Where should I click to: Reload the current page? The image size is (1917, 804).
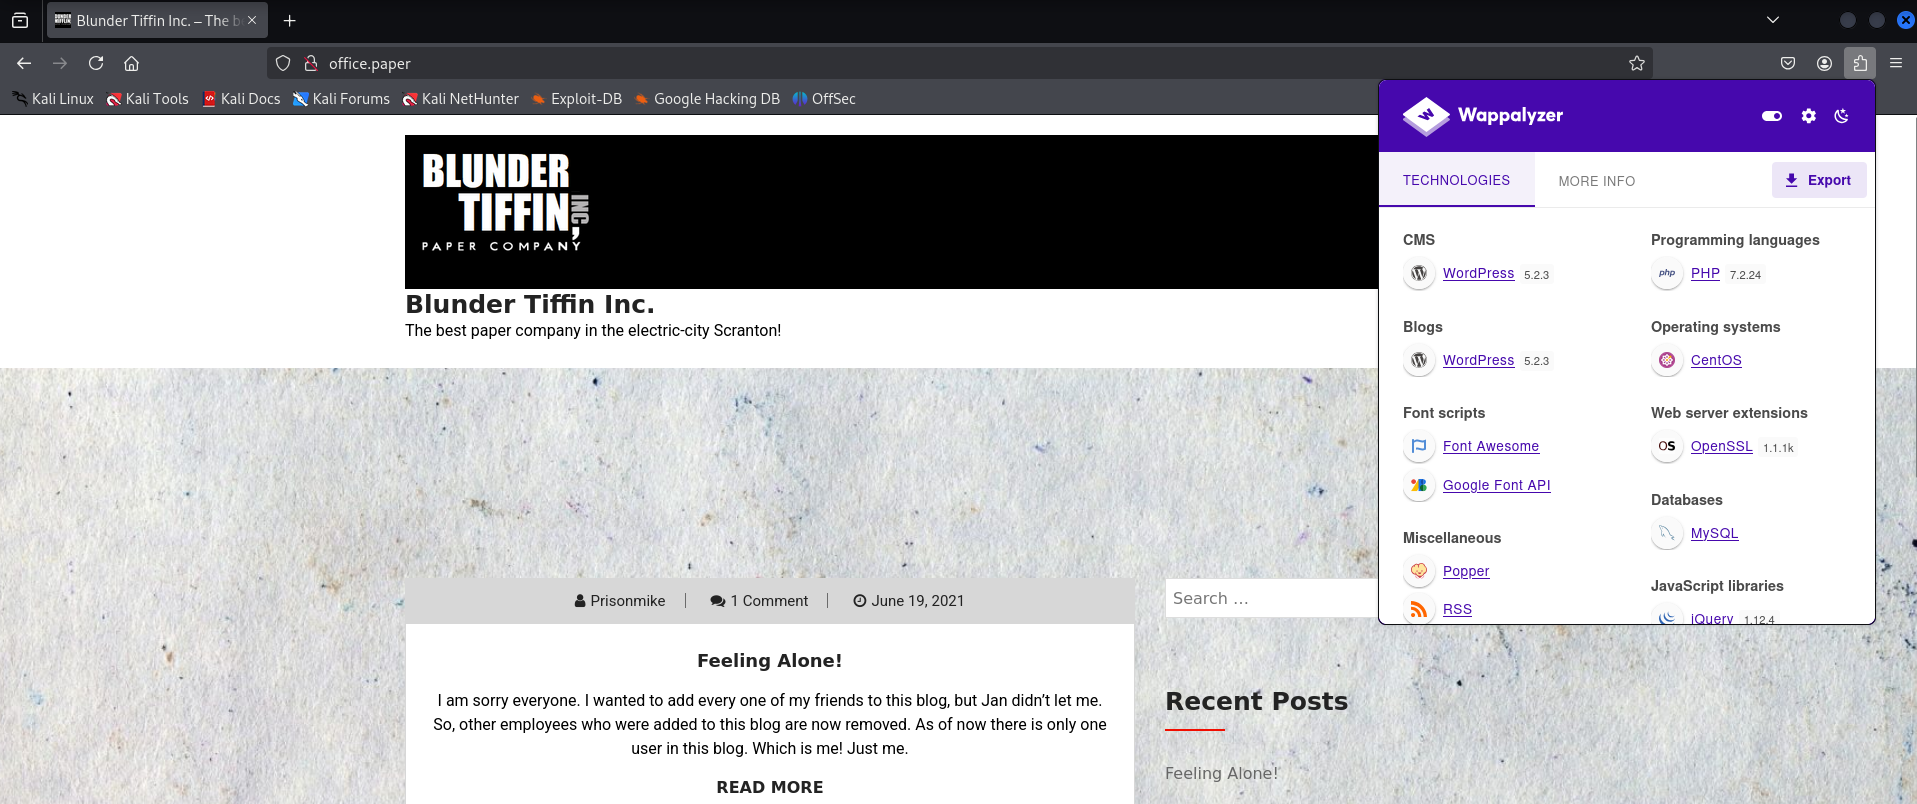[96, 63]
